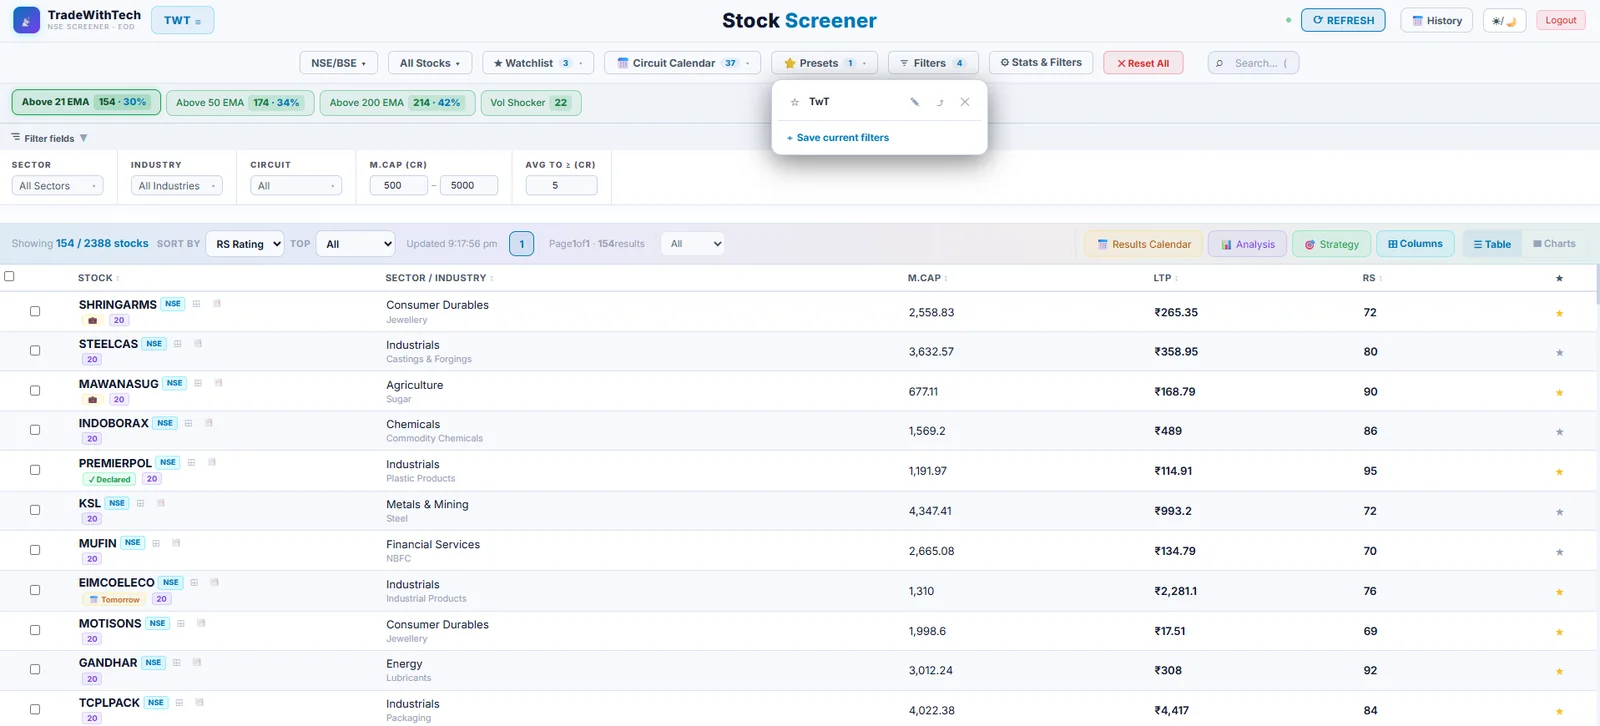Image resolution: width=1600 pixels, height=726 pixels.
Task: Click the pencil edit icon for TwT preset
Action: click(x=914, y=102)
